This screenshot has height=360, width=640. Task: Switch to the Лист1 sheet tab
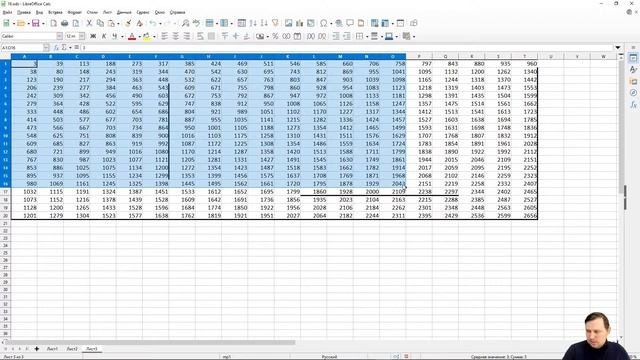pos(52,349)
